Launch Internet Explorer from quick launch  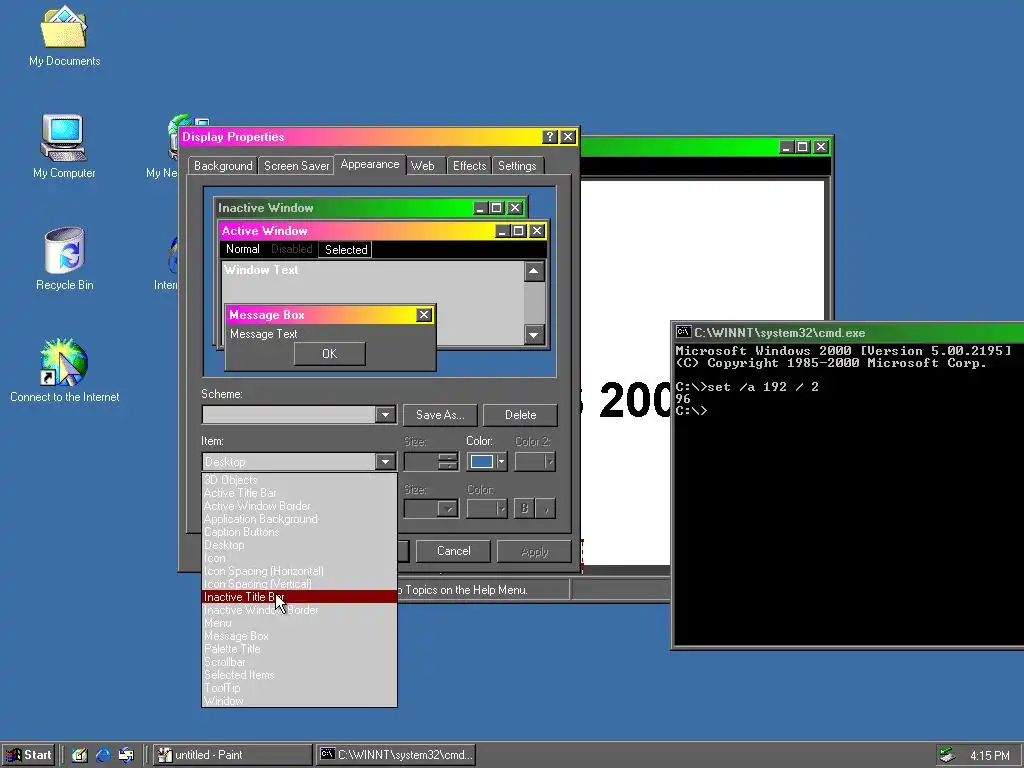103,755
